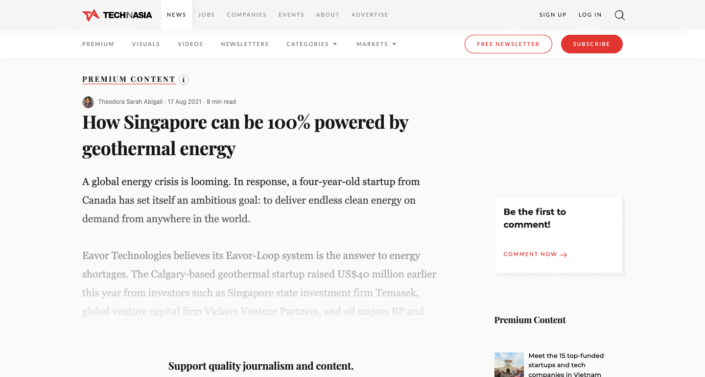Click Sign Up
705x377 pixels.
tap(553, 15)
